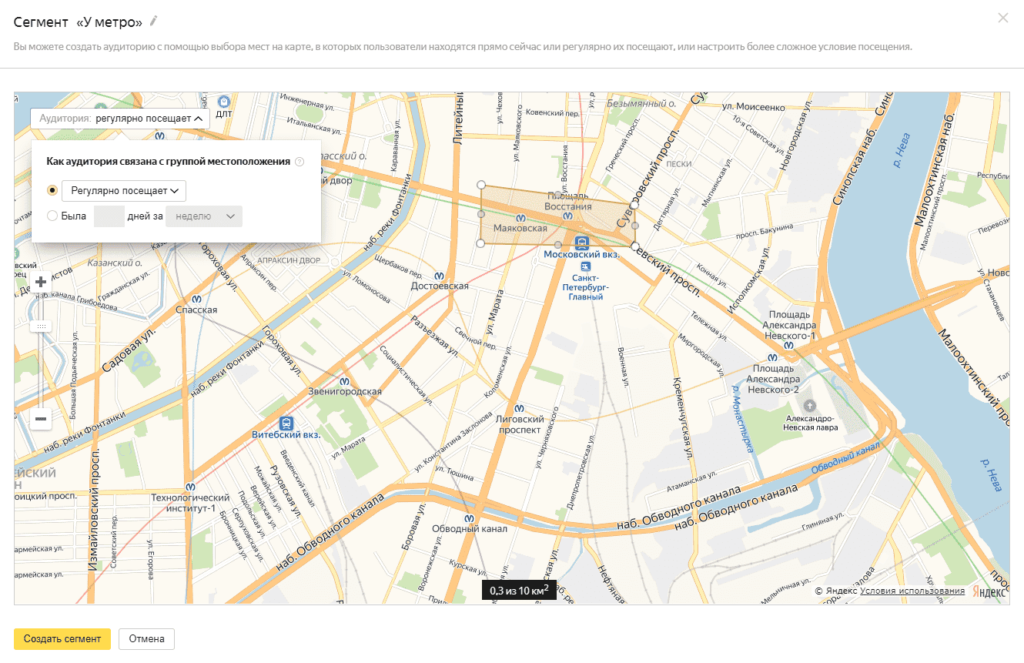Select the regular visitor radio button
The image size is (1024, 663).
(52, 190)
